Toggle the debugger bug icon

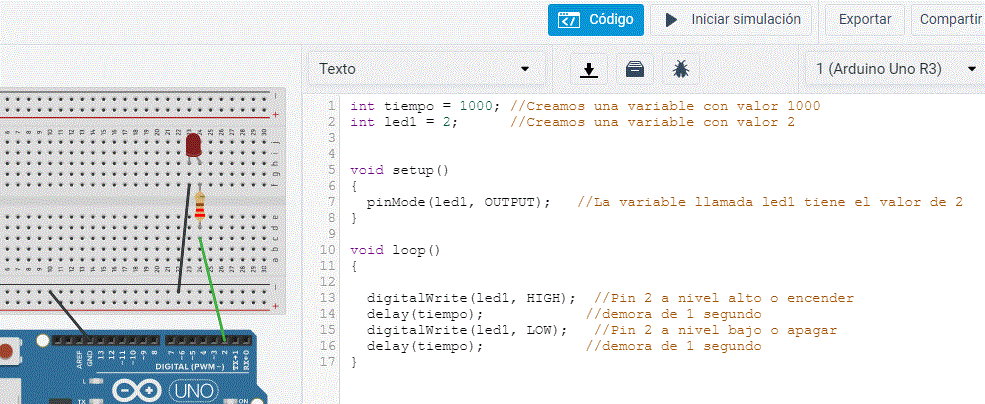(x=680, y=69)
